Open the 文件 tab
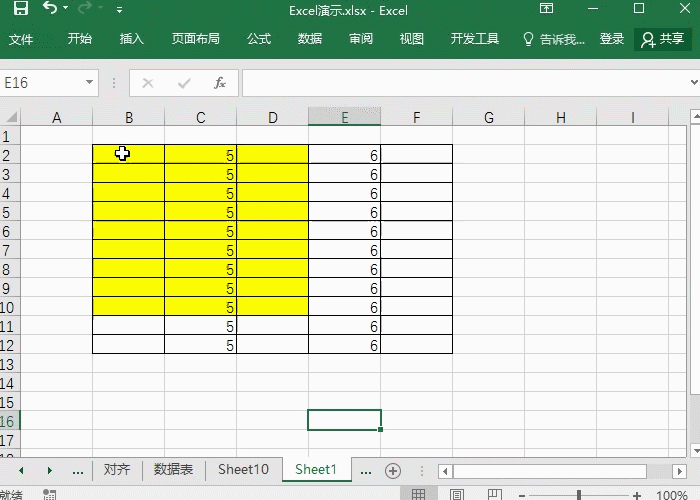This screenshot has width=700, height=500. [x=21, y=39]
